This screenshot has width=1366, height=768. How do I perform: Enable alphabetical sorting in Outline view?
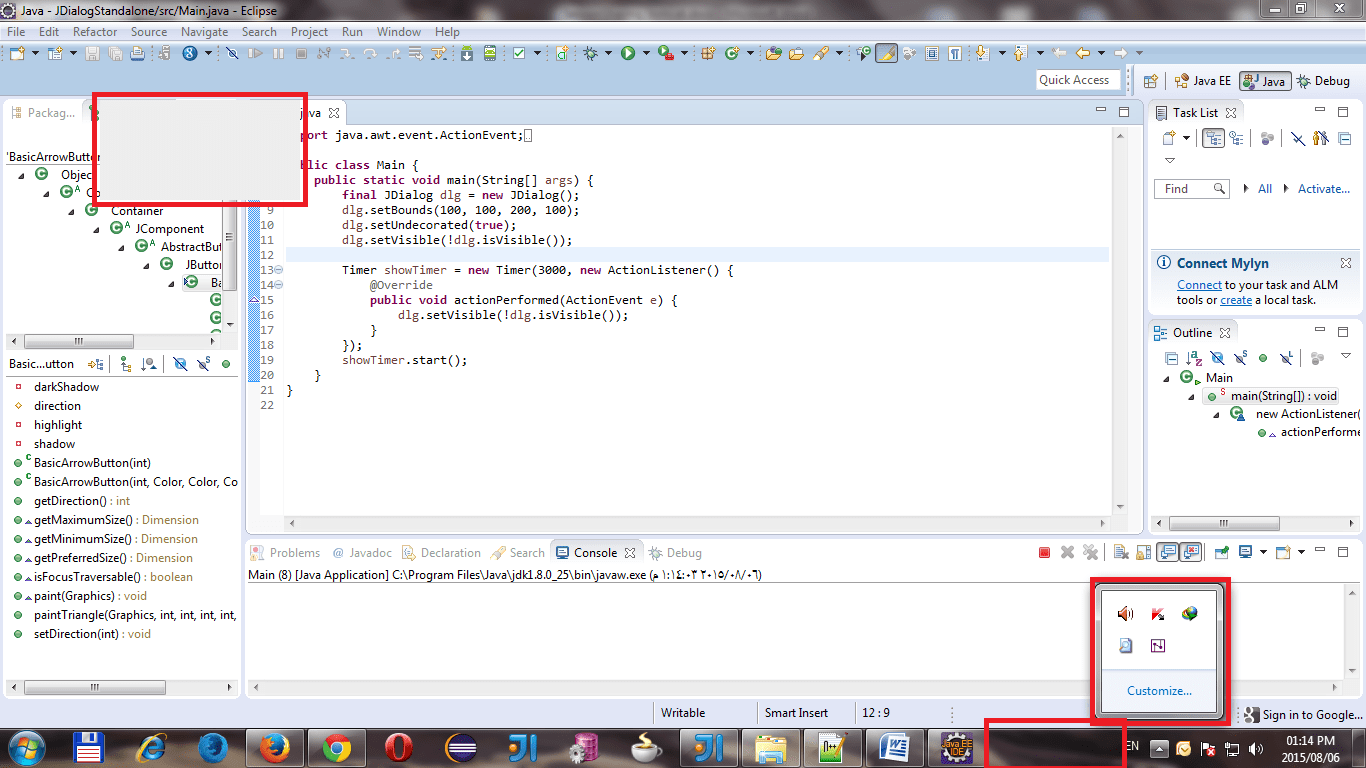pyautogui.click(x=1193, y=359)
